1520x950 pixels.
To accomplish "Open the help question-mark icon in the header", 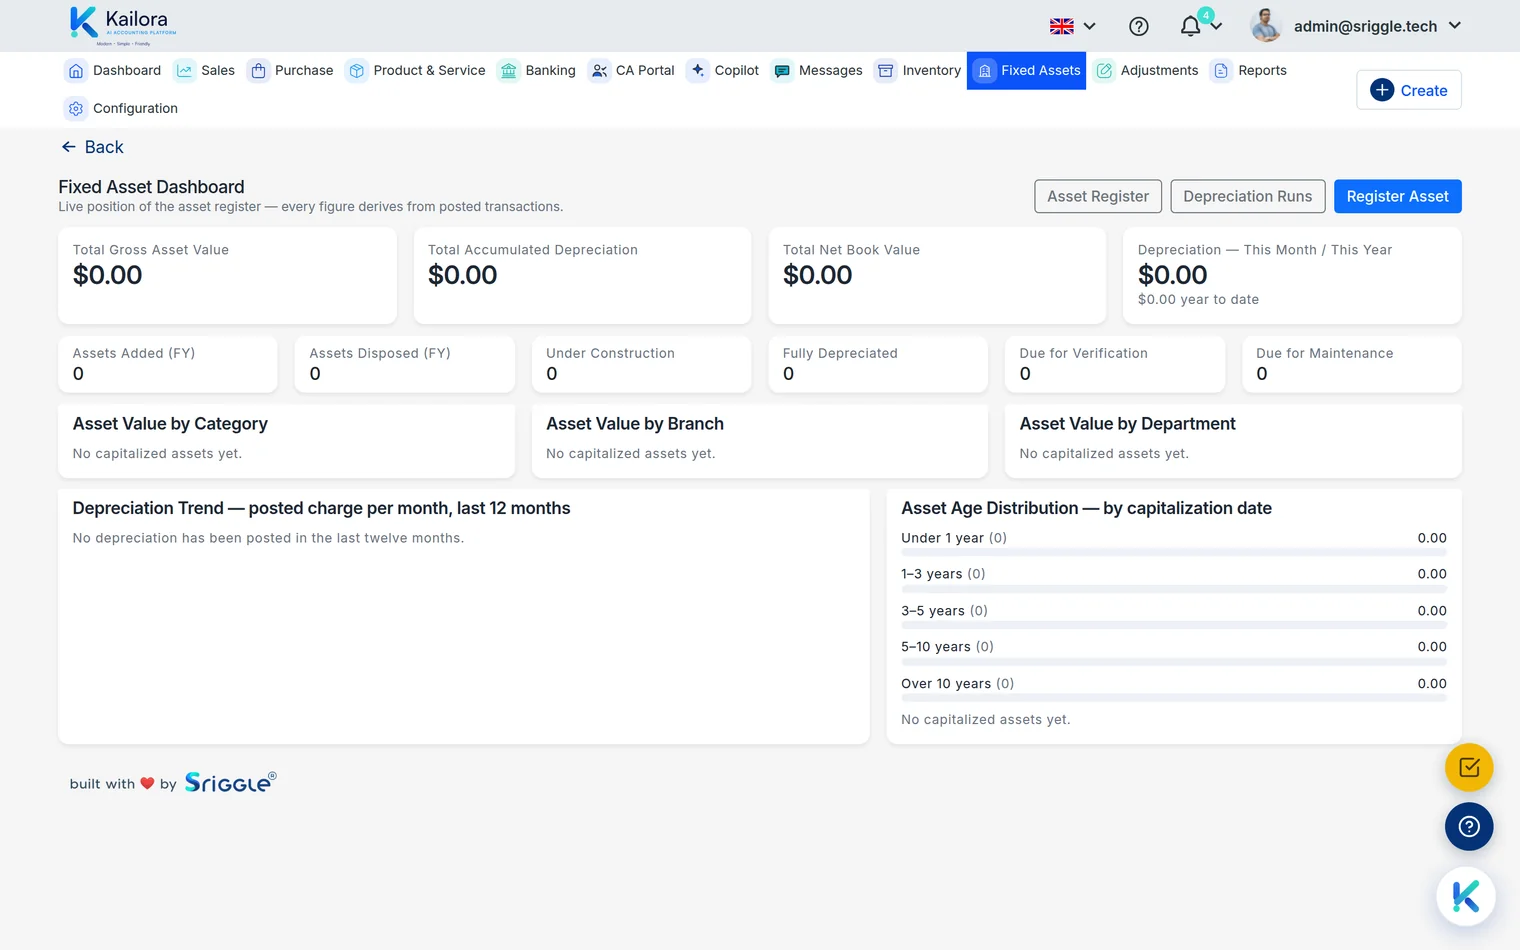I will pyautogui.click(x=1139, y=26).
